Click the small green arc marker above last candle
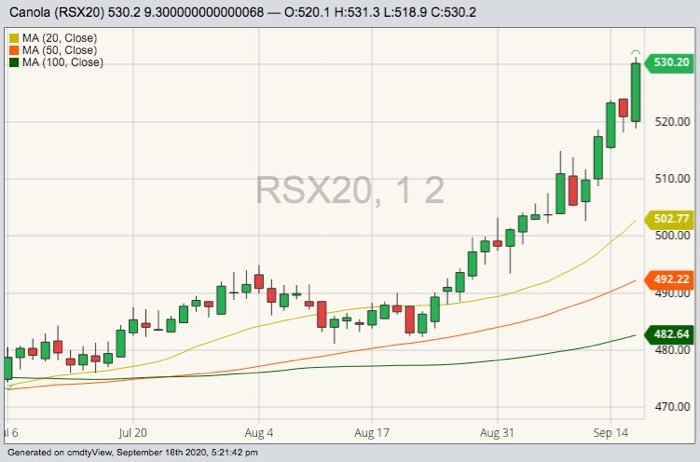This screenshot has width=700, height=462. pyautogui.click(x=635, y=53)
